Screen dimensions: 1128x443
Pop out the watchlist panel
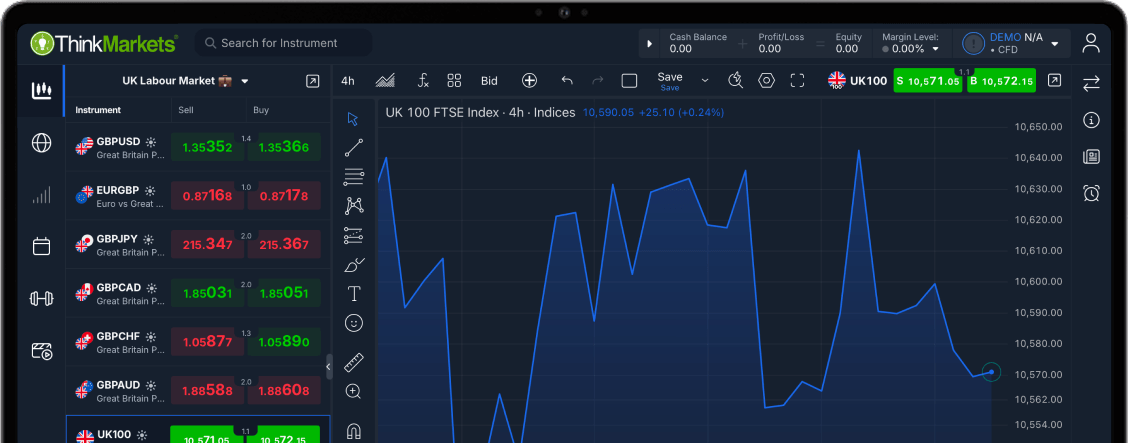coord(312,81)
